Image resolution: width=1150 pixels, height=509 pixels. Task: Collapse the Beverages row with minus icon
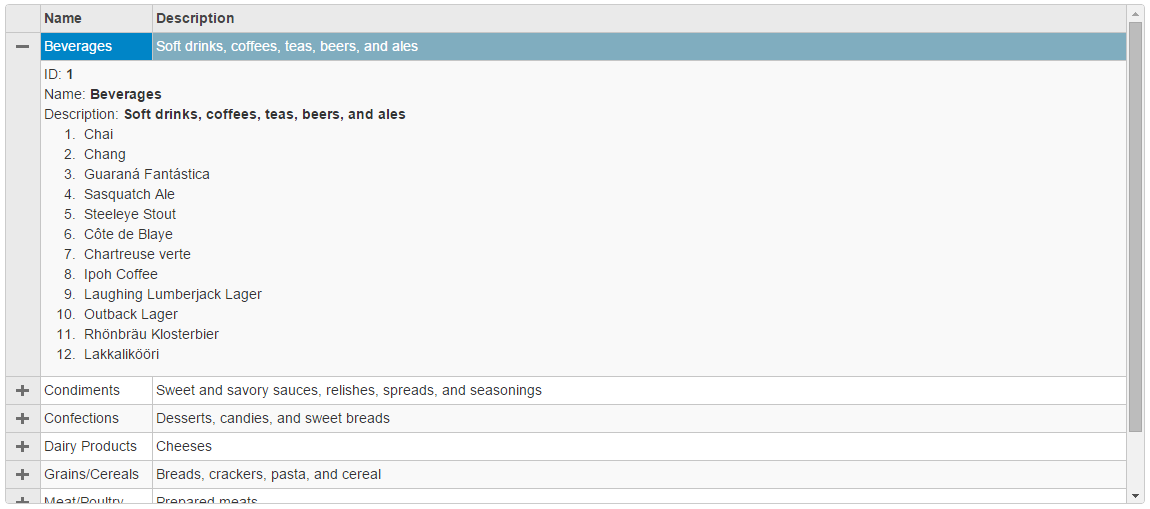point(23,46)
